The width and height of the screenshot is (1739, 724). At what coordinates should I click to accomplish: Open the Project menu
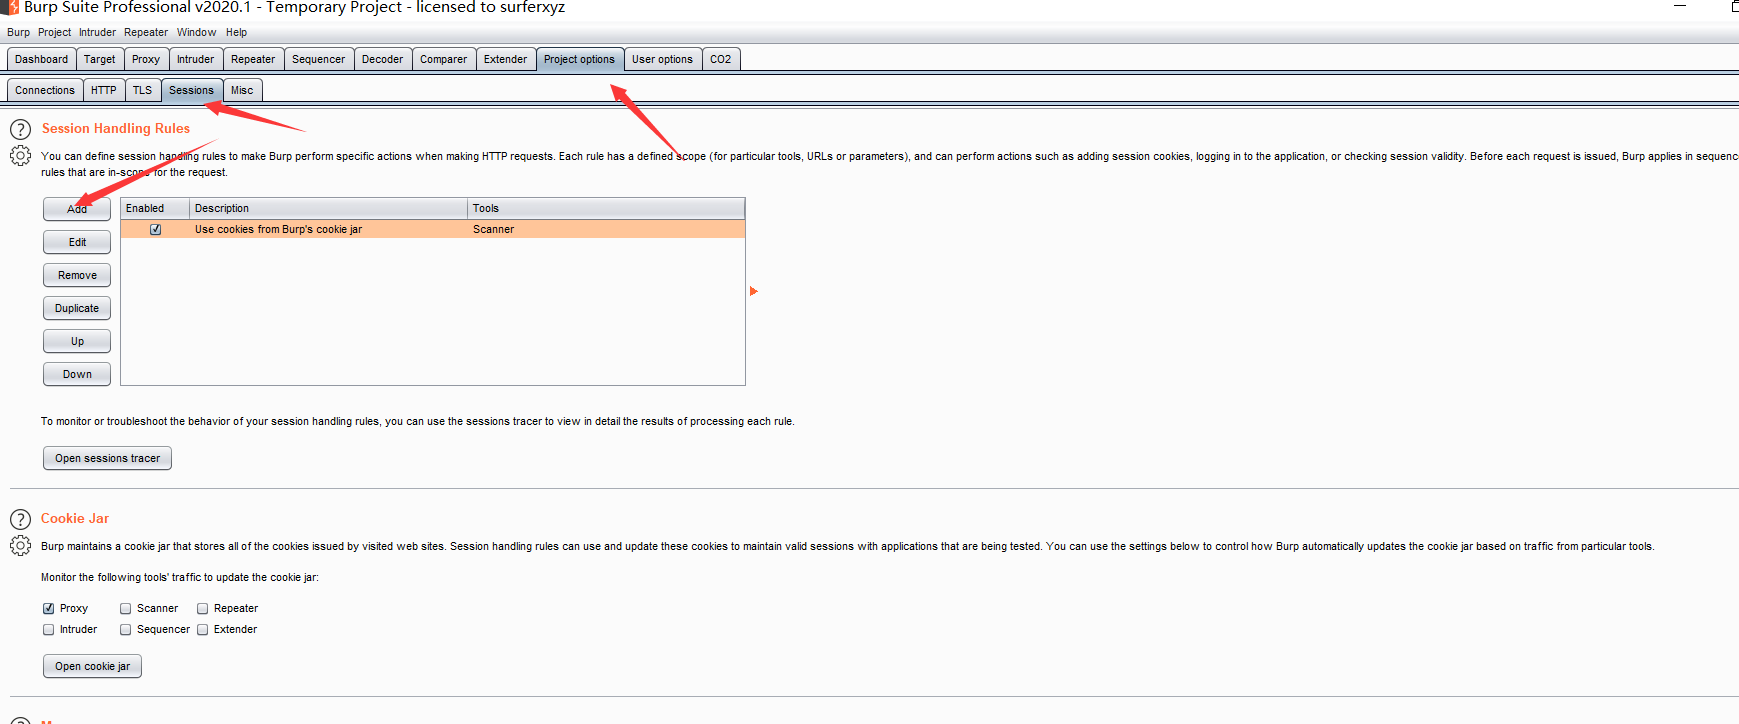[x=55, y=32]
